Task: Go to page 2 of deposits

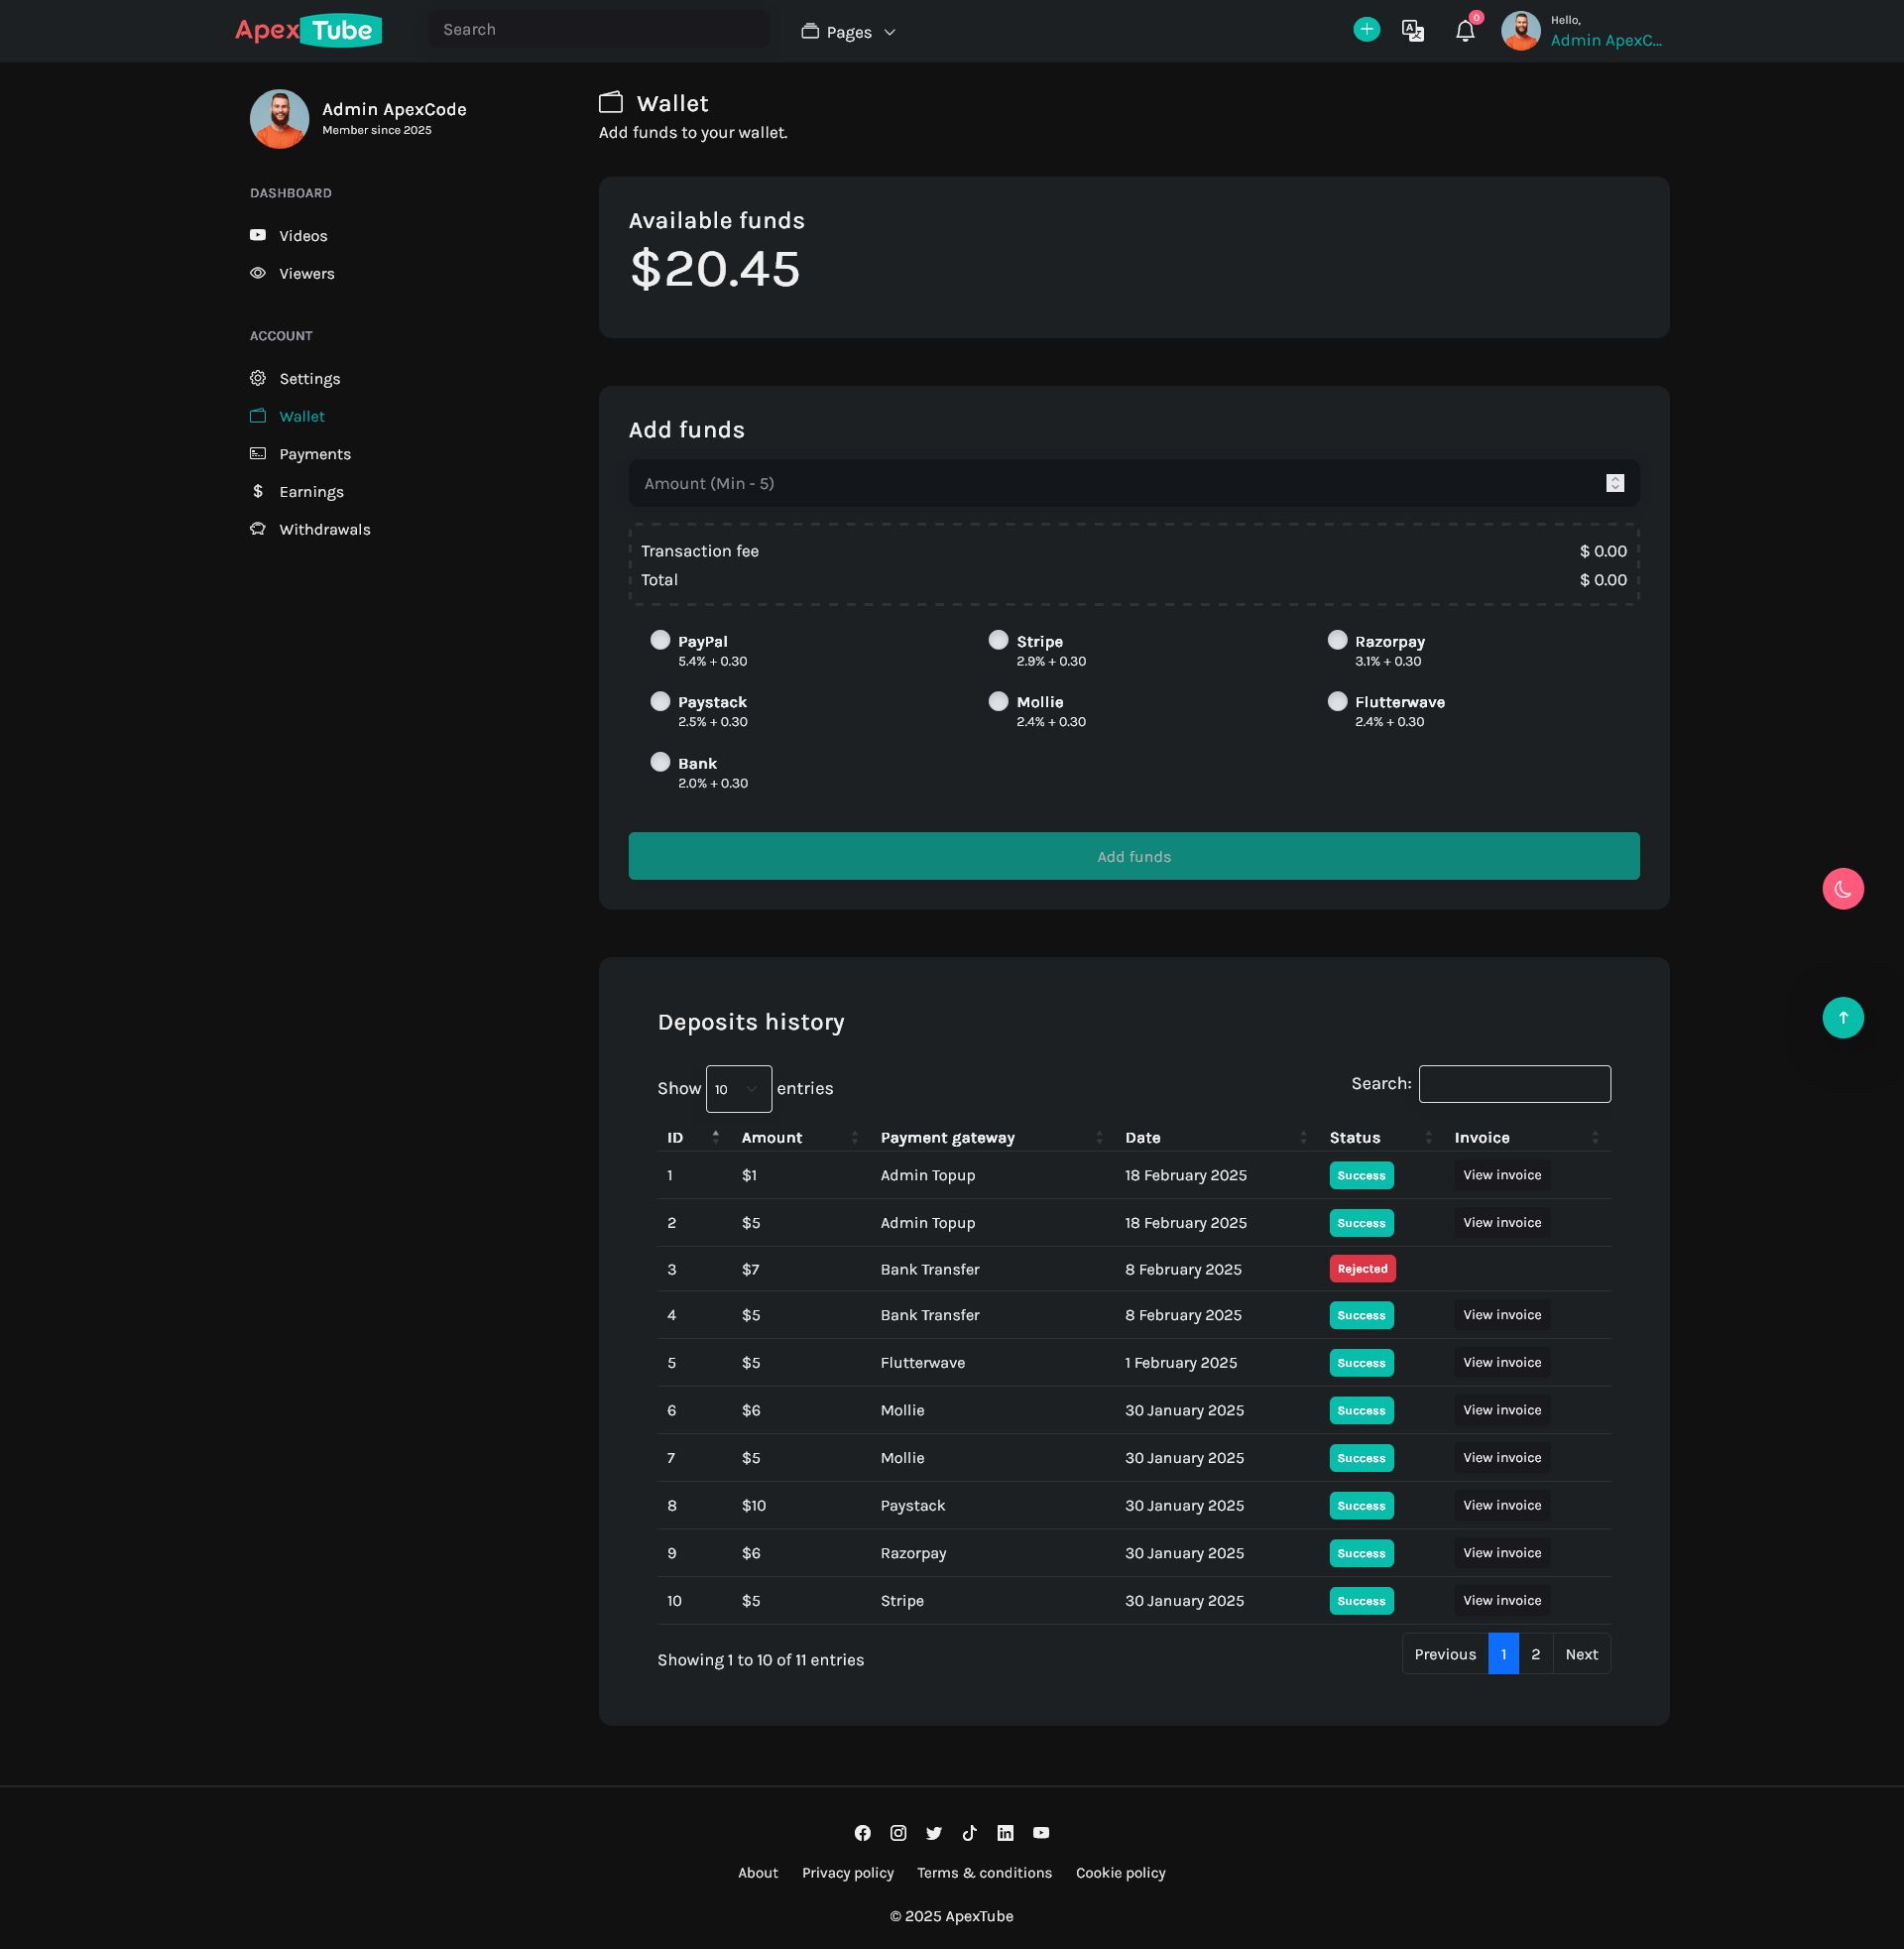Action: pos(1535,1653)
